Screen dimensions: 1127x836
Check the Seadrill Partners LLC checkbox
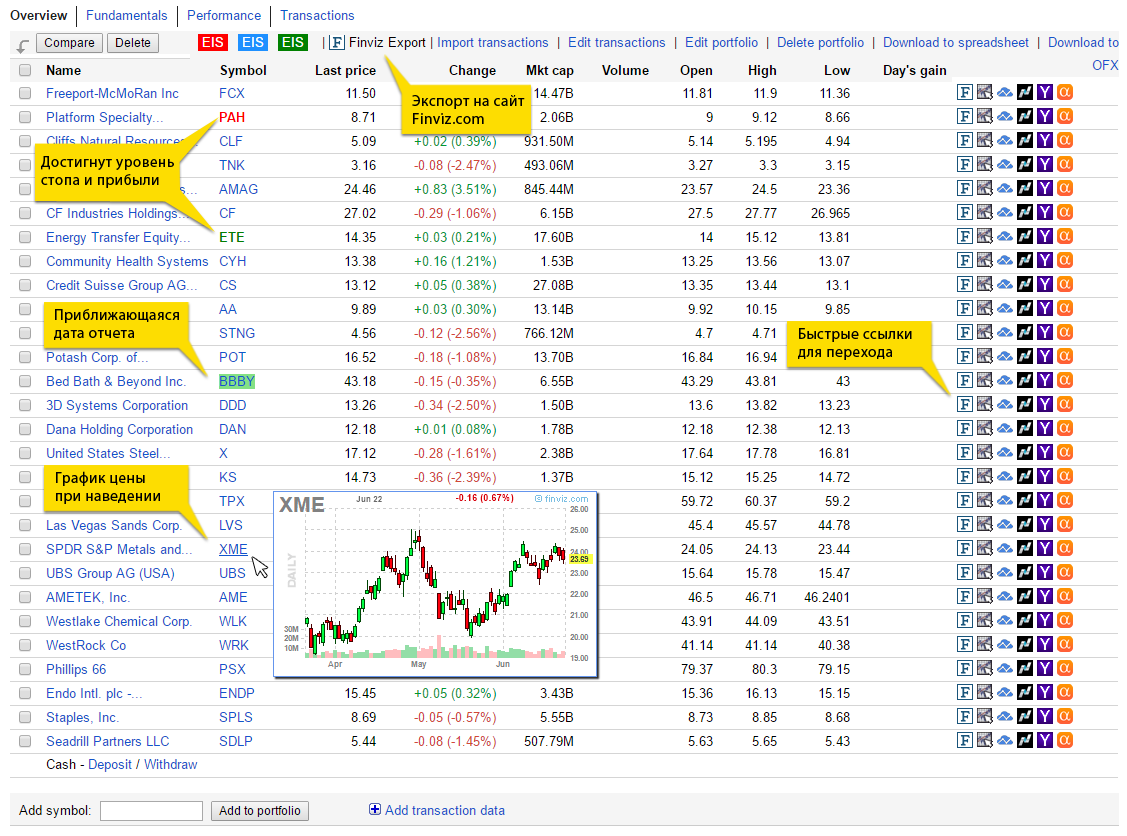coord(25,741)
